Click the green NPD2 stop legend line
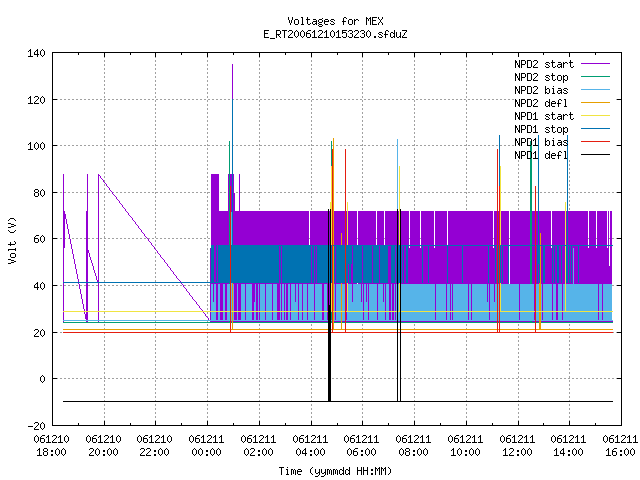Viewport: 640px width, 480px height. pyautogui.click(x=595, y=76)
